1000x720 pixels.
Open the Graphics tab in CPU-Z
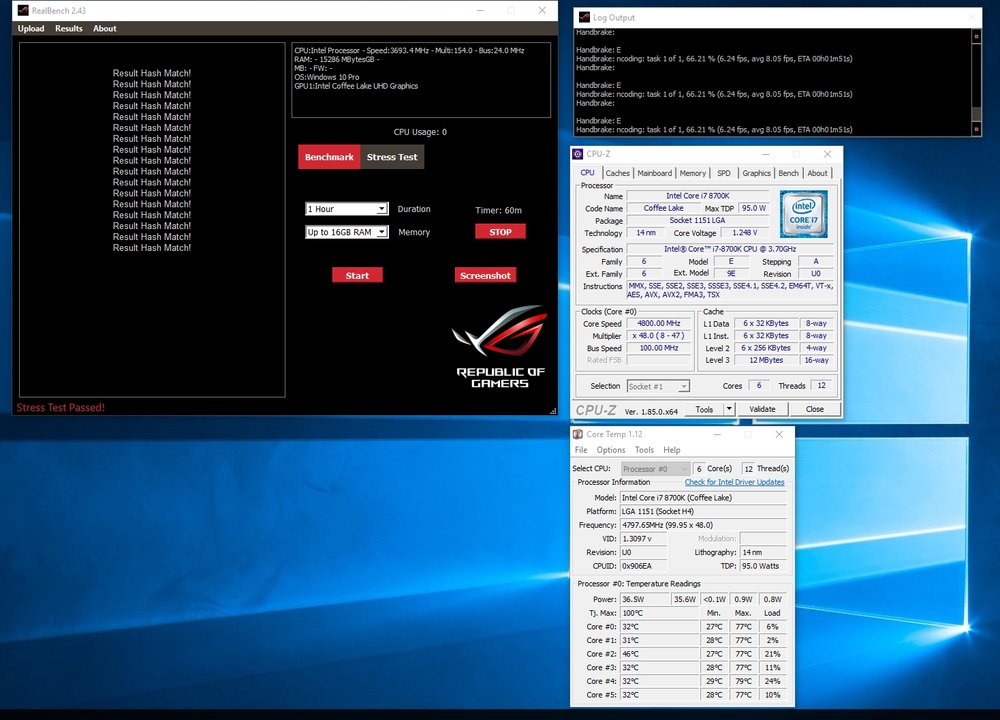point(756,173)
